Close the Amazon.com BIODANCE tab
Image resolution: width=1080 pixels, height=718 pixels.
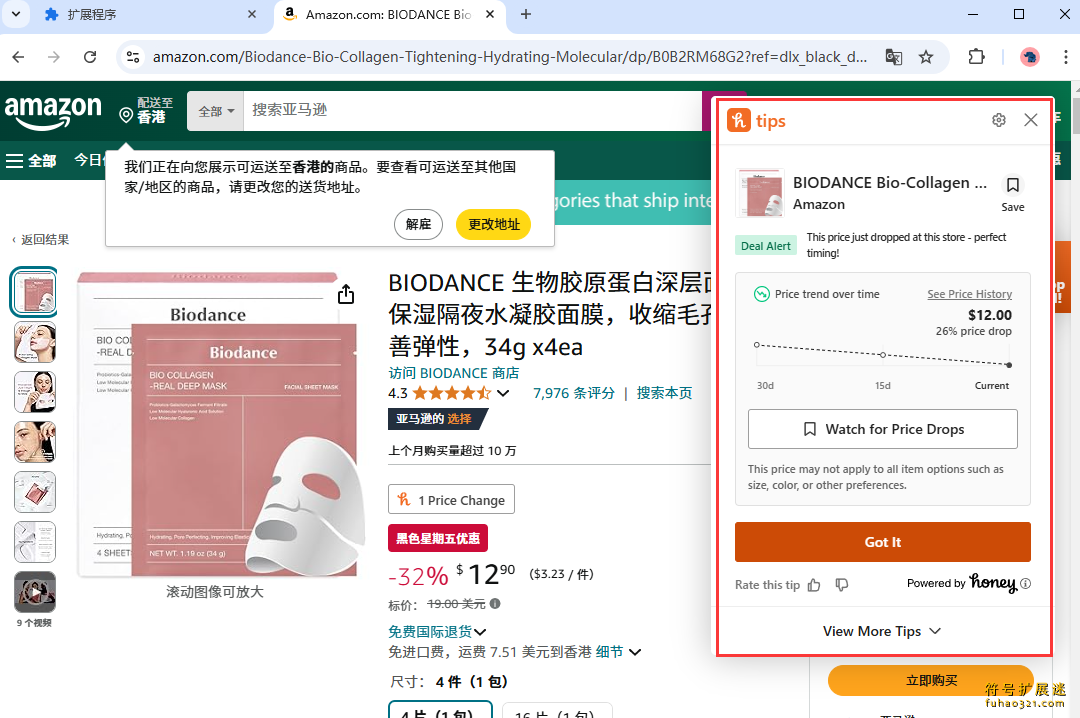(x=490, y=14)
